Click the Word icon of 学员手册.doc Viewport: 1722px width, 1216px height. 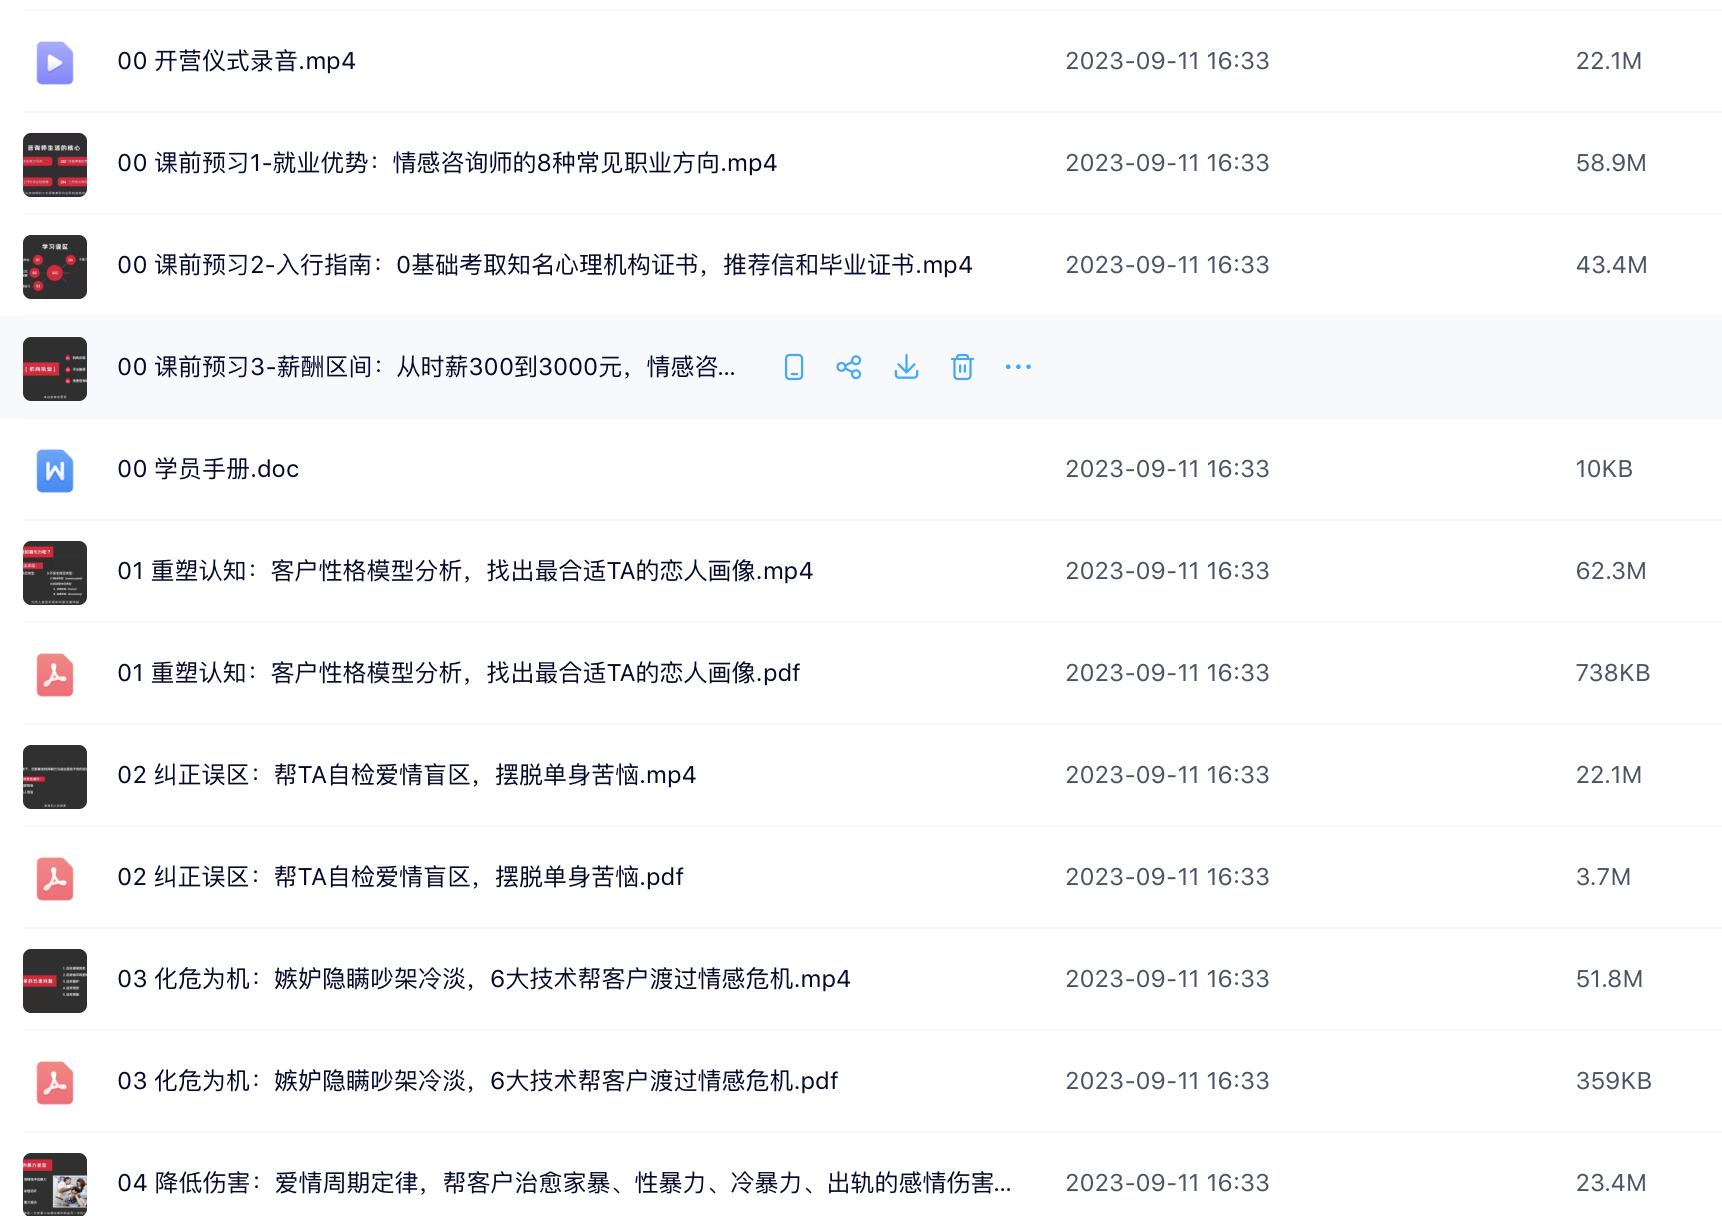point(55,470)
